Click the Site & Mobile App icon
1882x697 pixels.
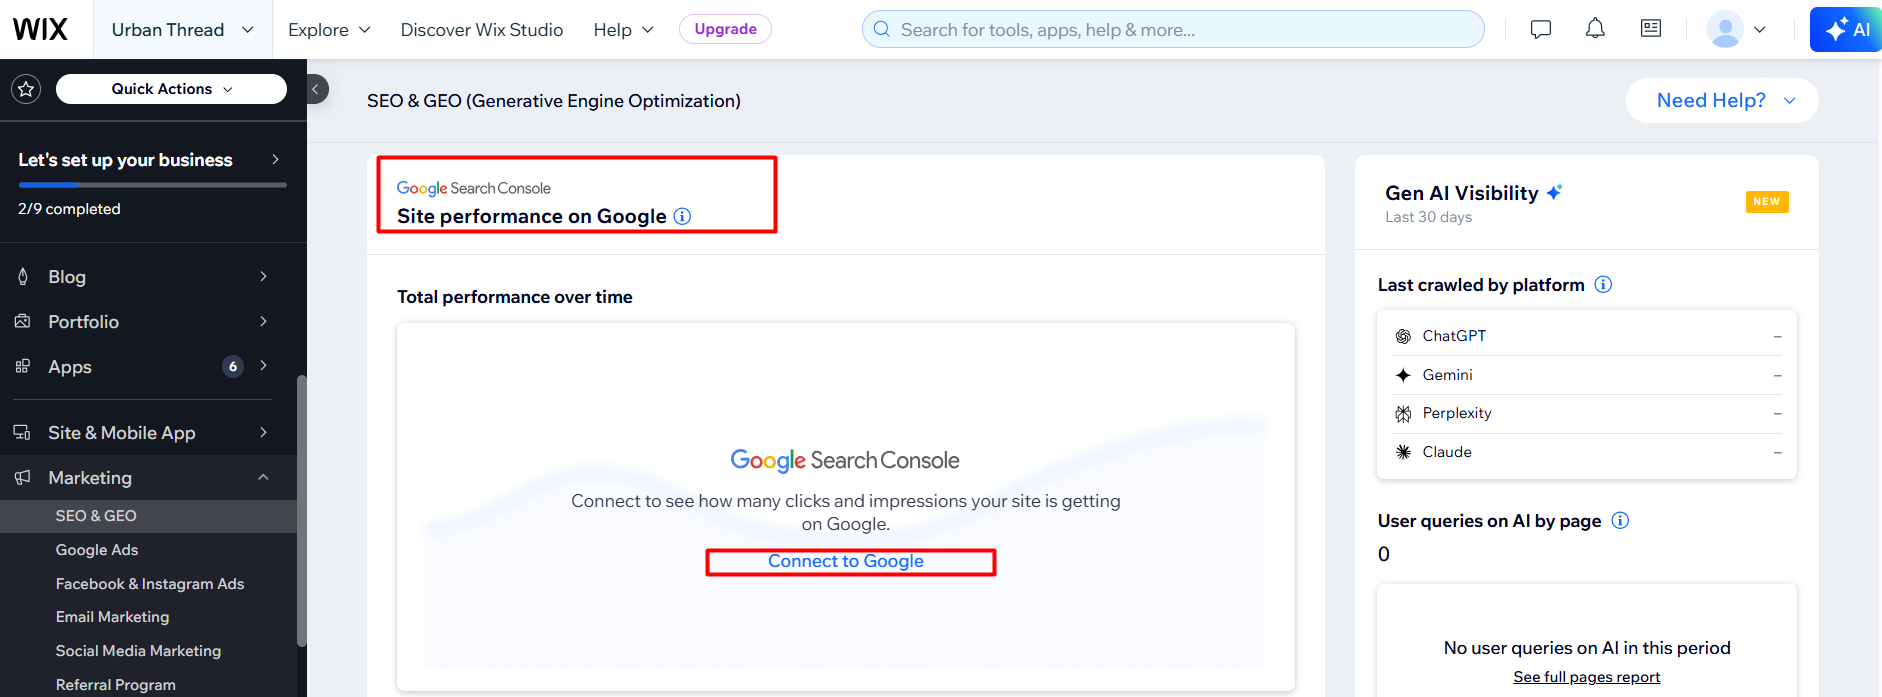pos(22,432)
